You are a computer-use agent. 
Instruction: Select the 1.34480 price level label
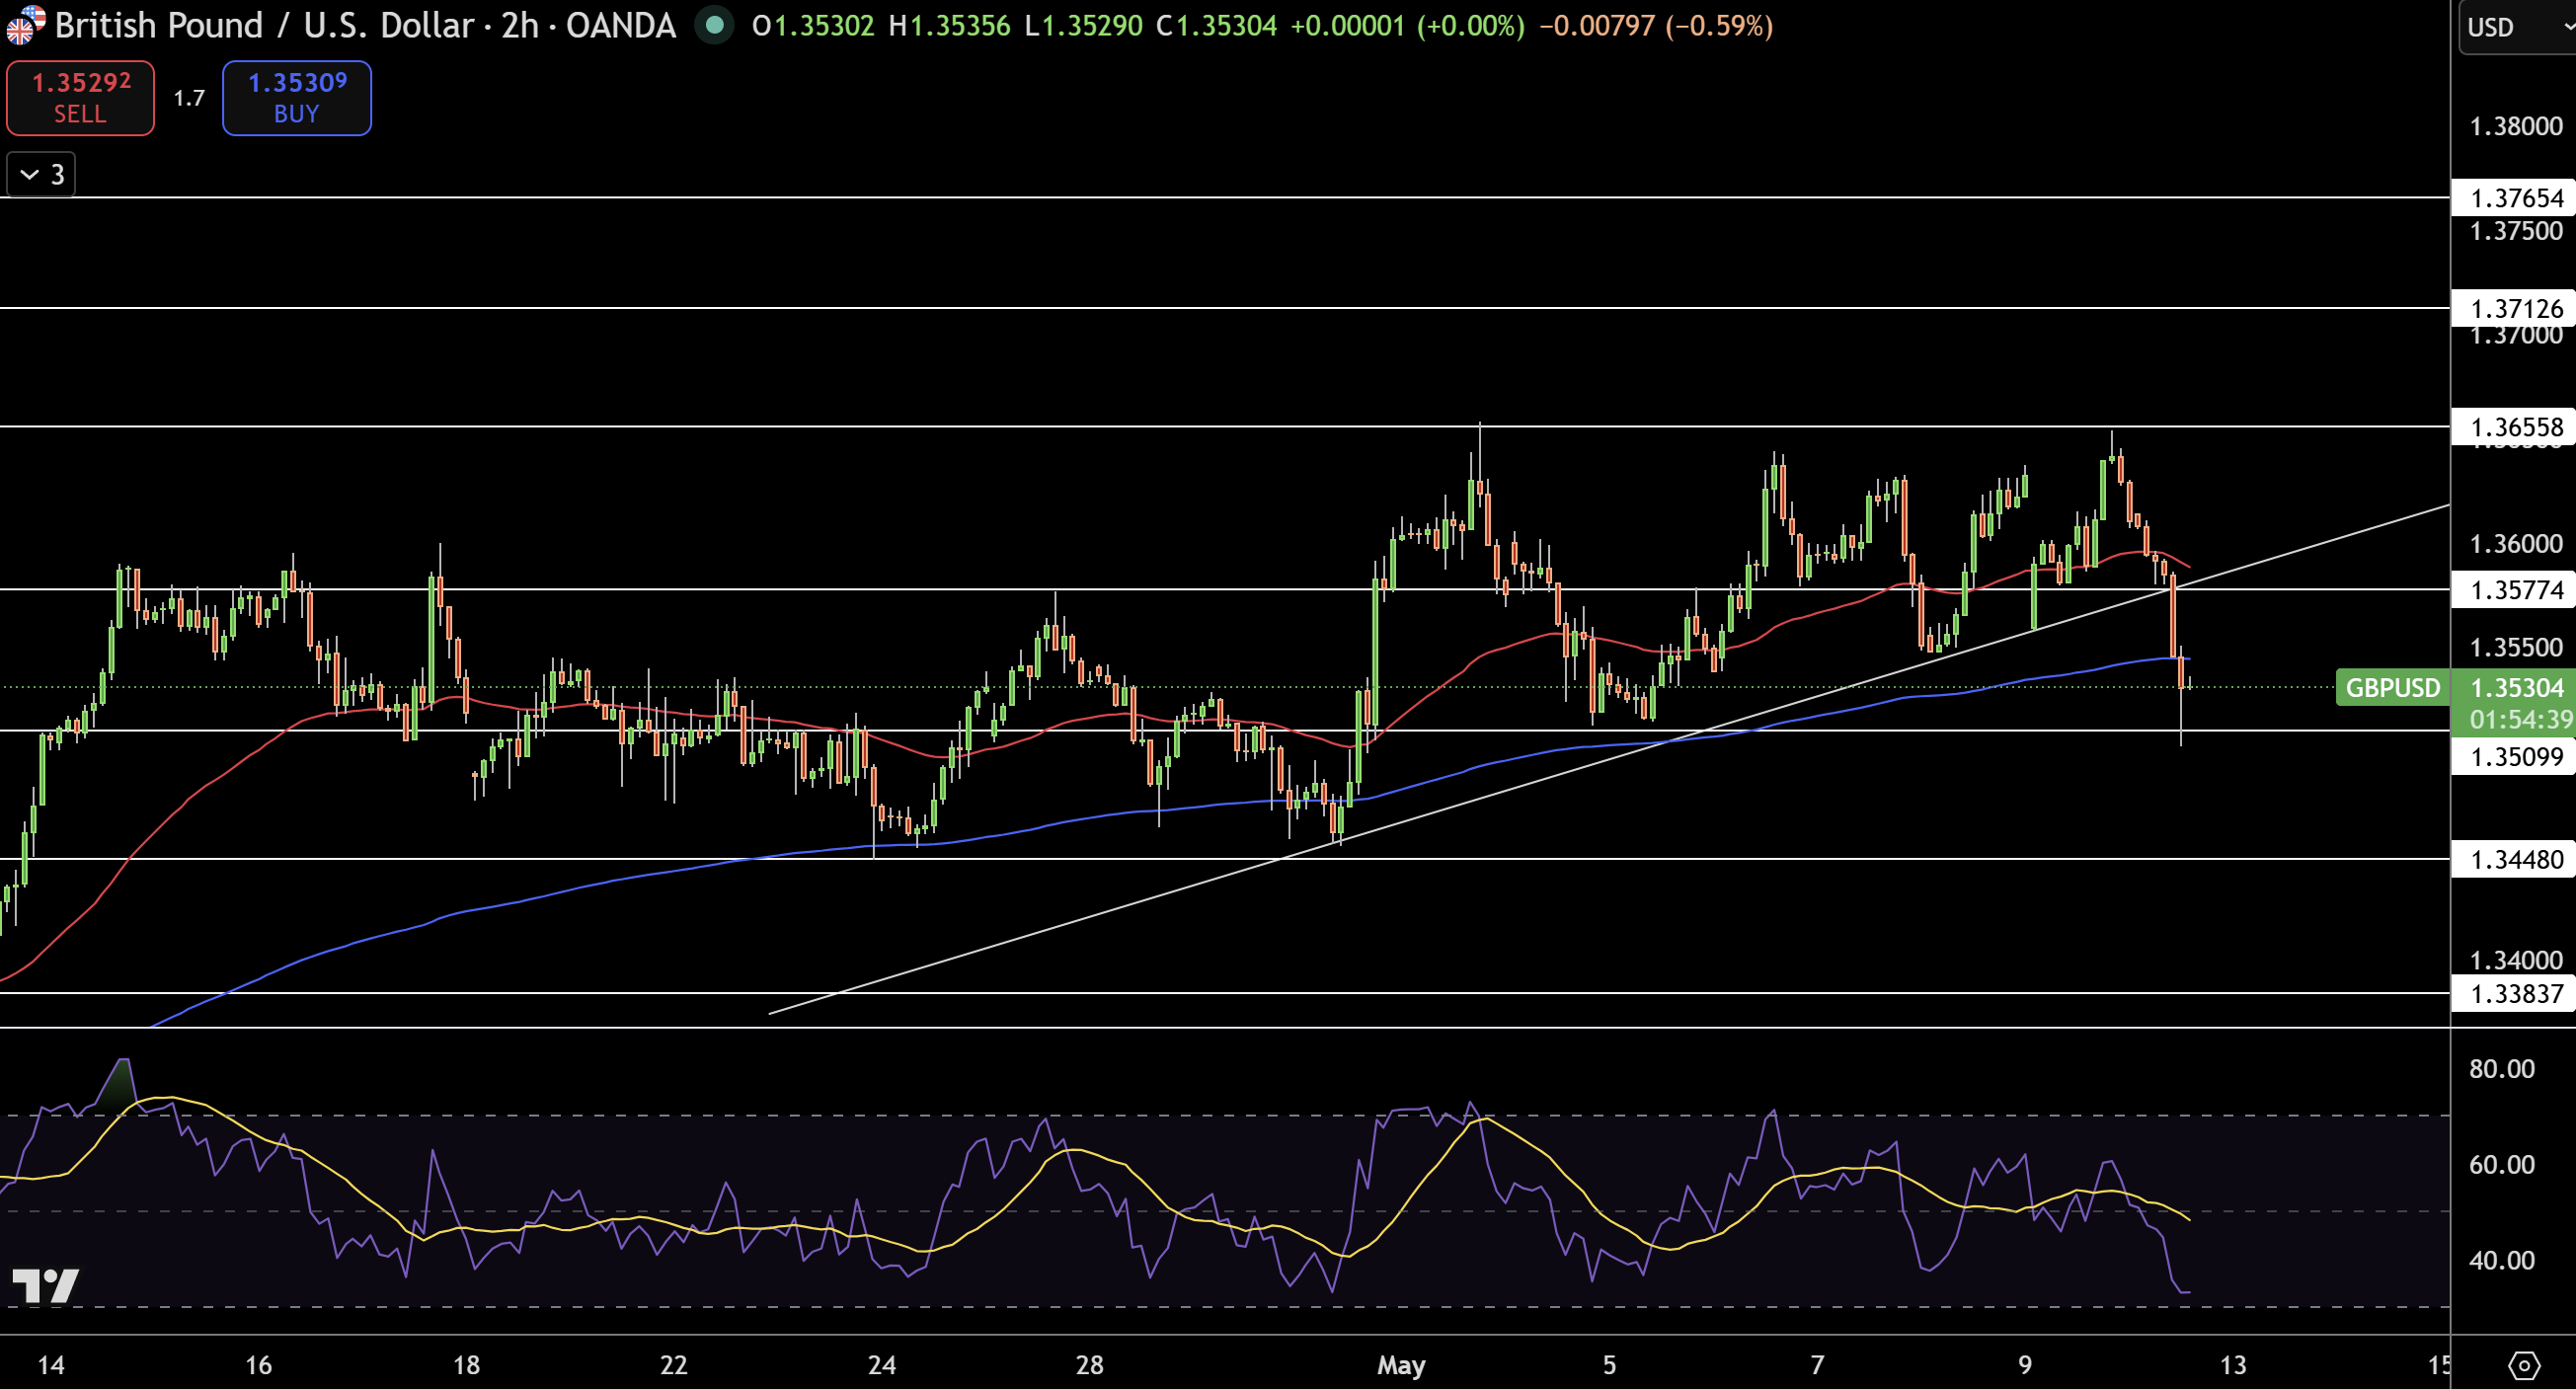pos(2514,859)
